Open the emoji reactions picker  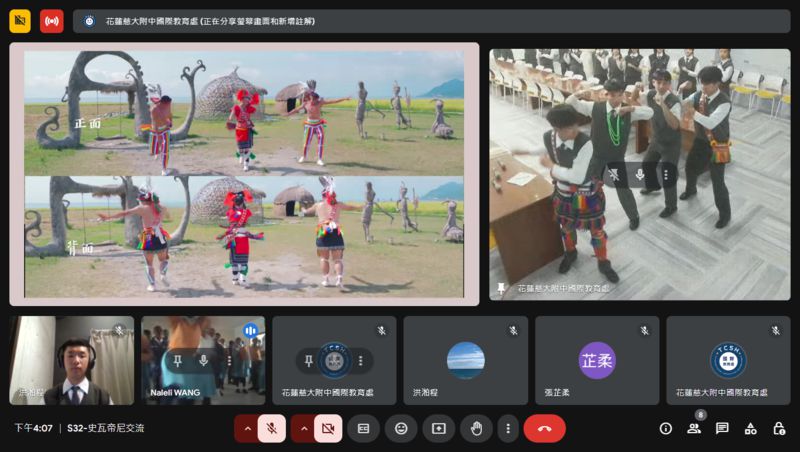pos(401,428)
